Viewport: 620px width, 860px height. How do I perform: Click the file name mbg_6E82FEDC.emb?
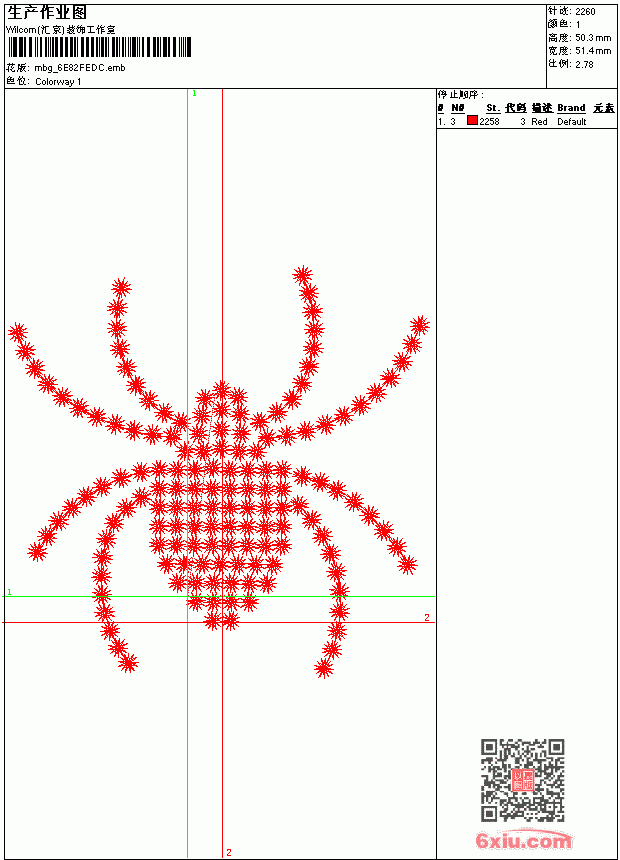click(80, 68)
